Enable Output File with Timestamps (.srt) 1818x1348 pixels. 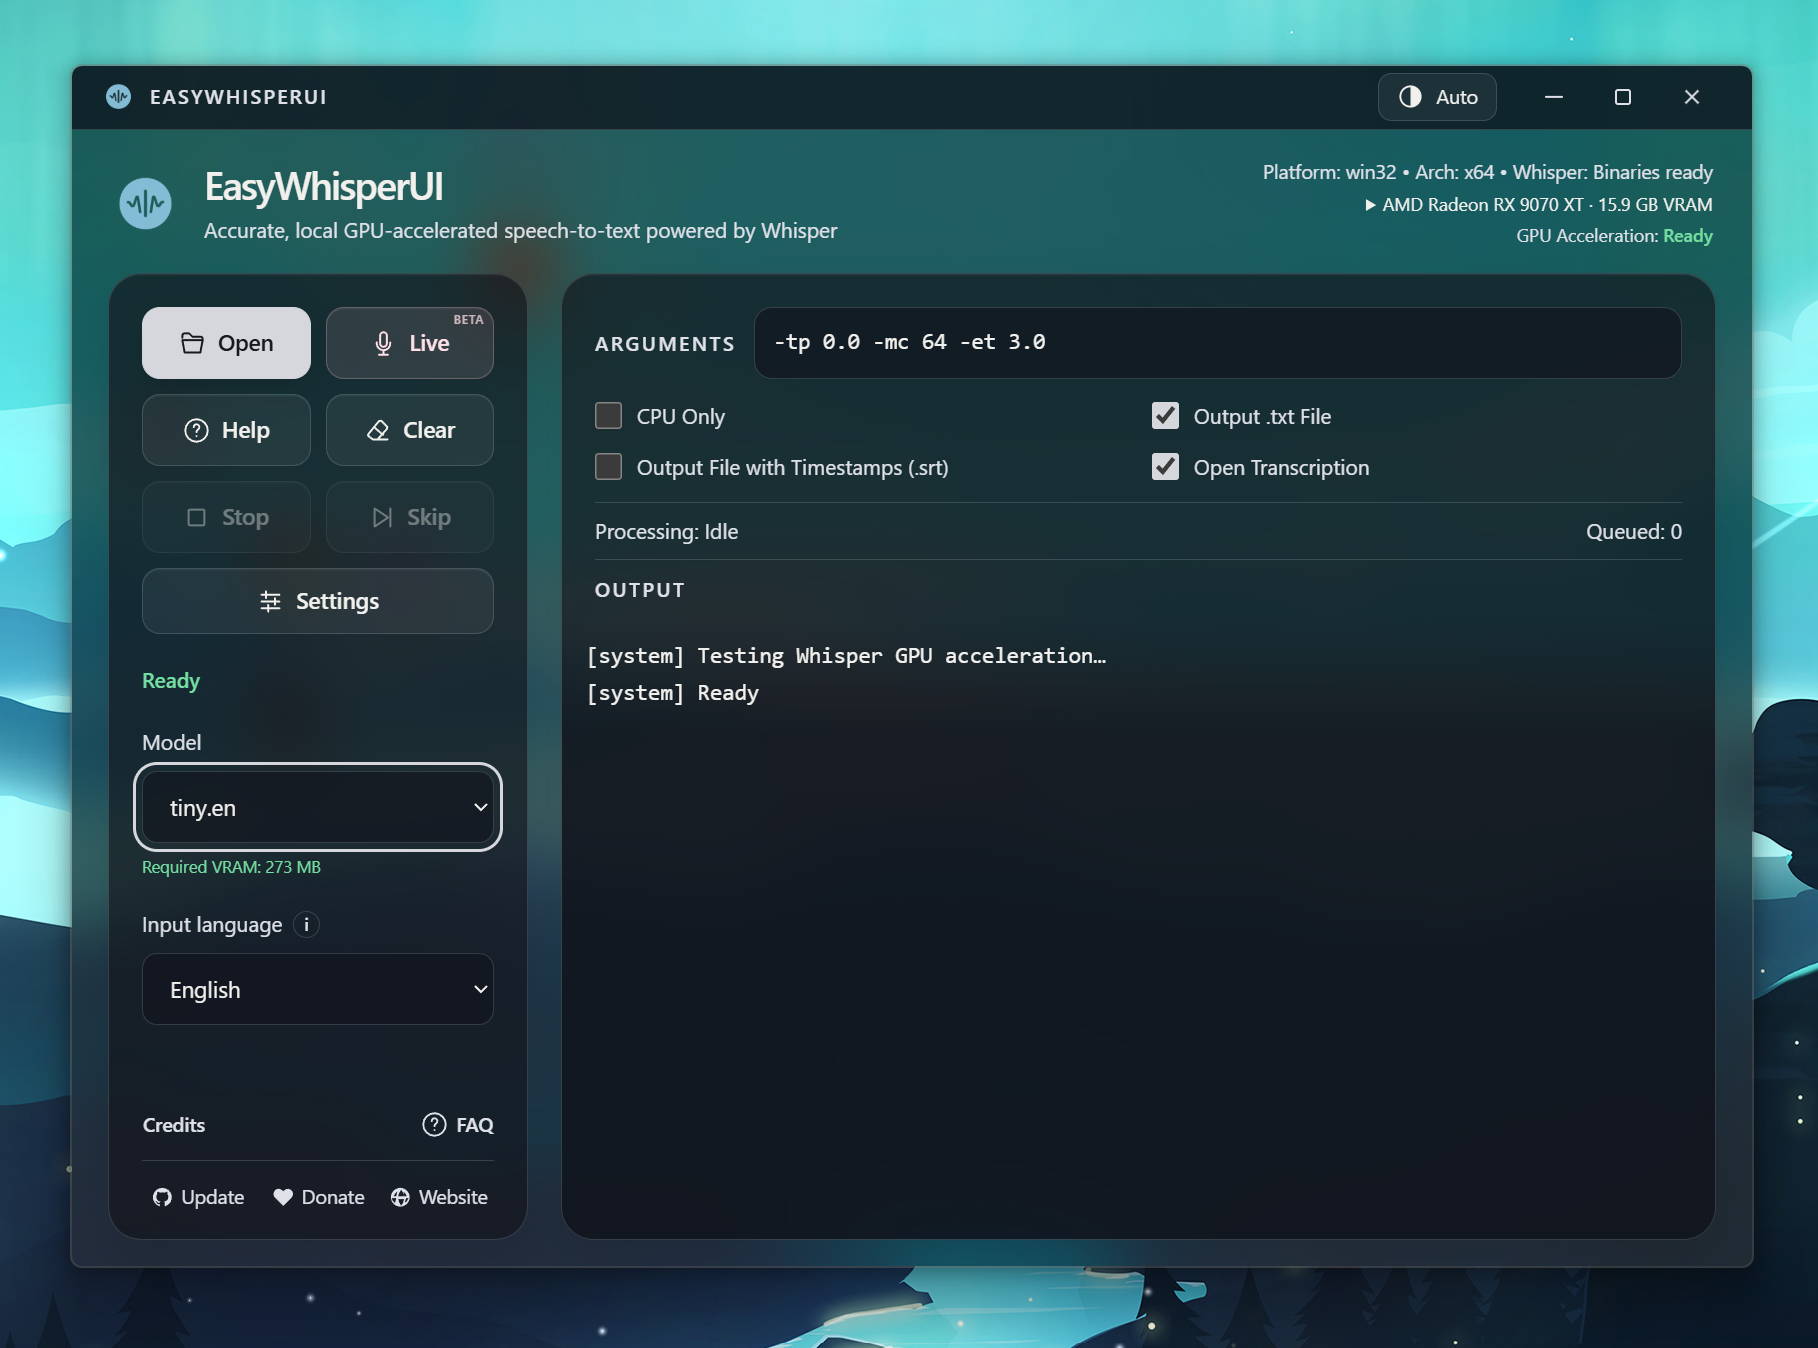tap(608, 467)
